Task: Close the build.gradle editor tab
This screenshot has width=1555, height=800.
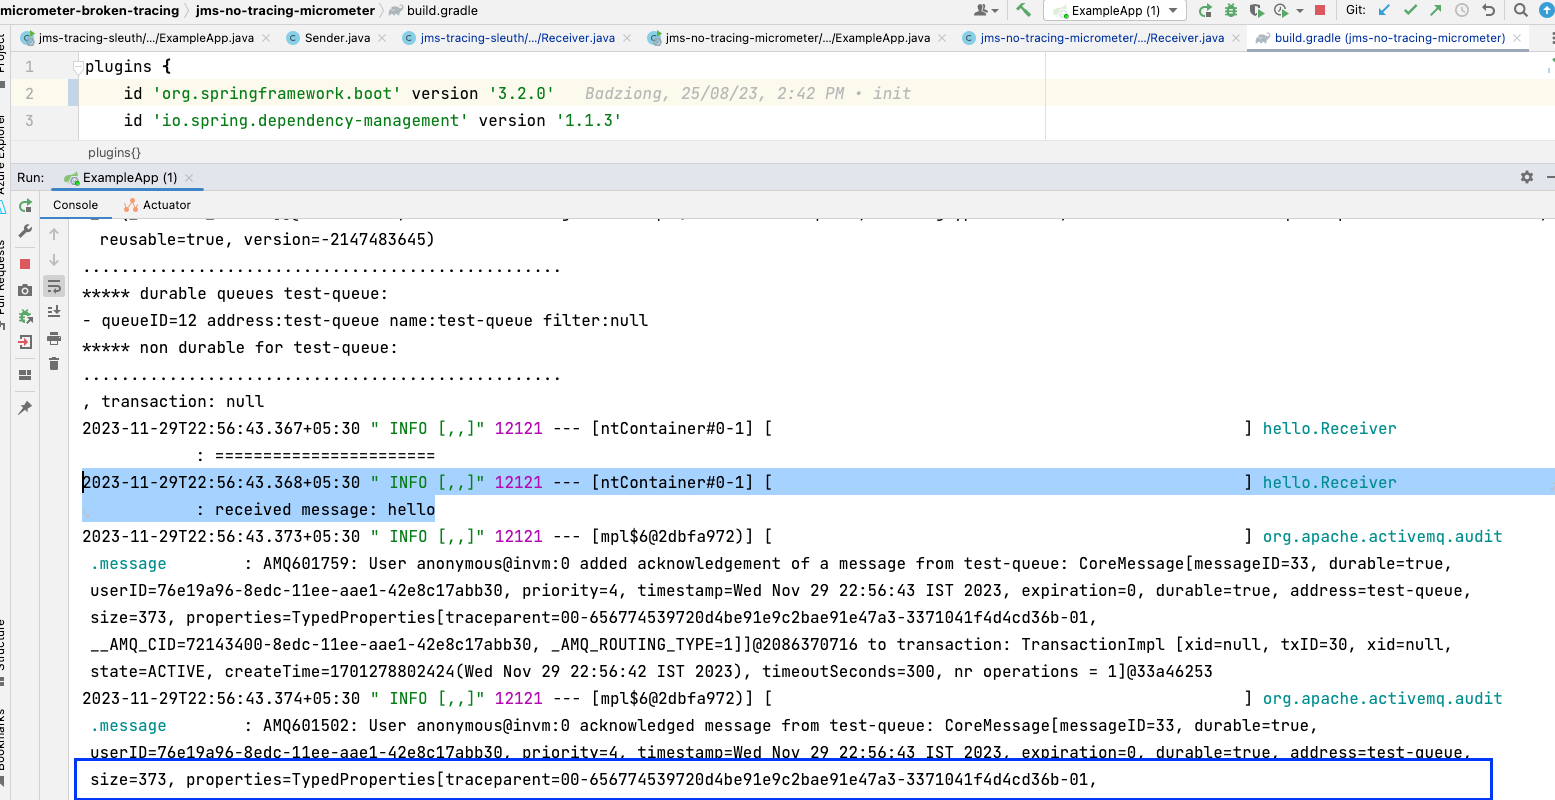Action: click(1517, 38)
